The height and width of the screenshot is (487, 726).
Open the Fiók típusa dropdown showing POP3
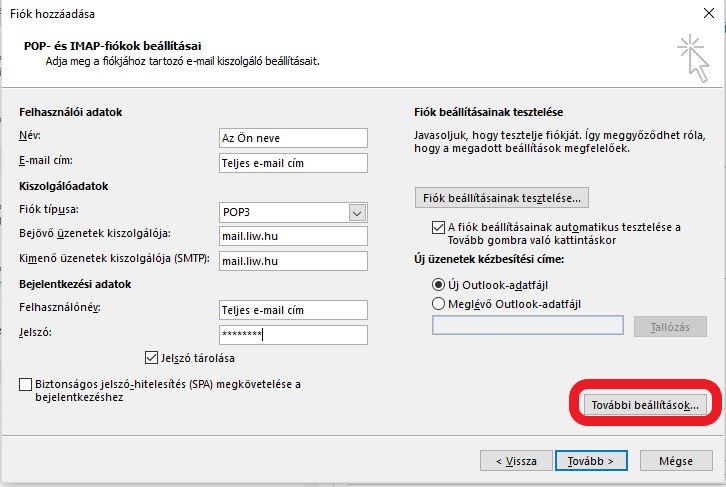click(292, 211)
